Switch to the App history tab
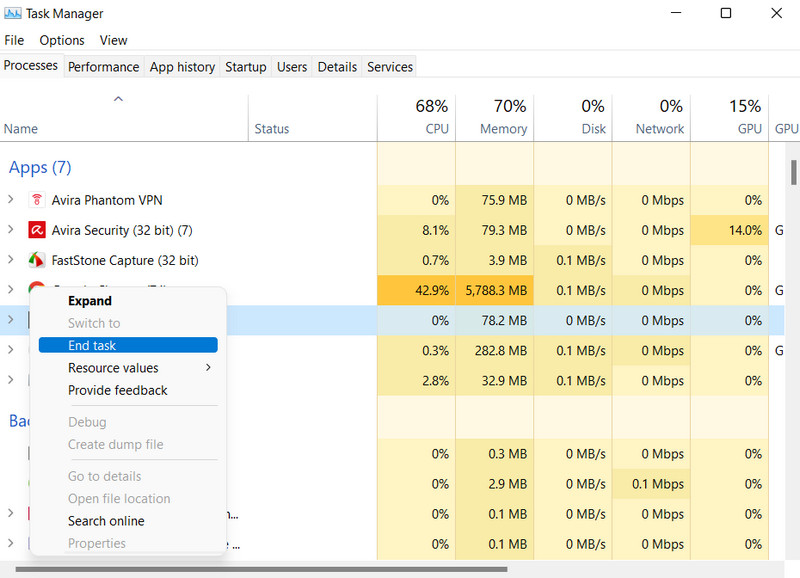800x578 pixels. (181, 66)
